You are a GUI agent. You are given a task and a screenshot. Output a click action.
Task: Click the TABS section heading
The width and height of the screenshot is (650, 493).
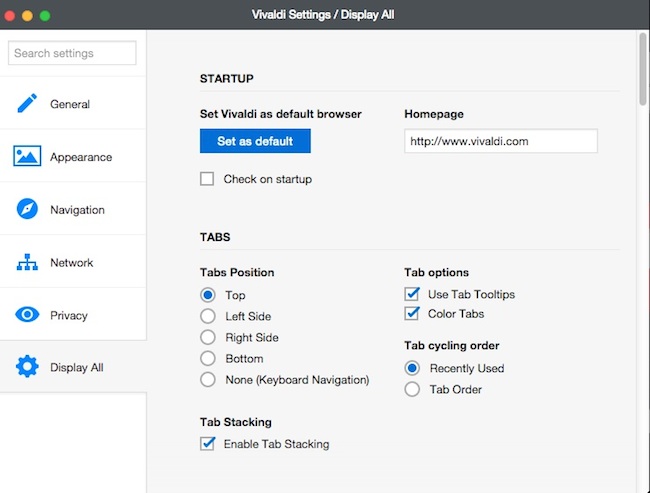[x=215, y=237]
